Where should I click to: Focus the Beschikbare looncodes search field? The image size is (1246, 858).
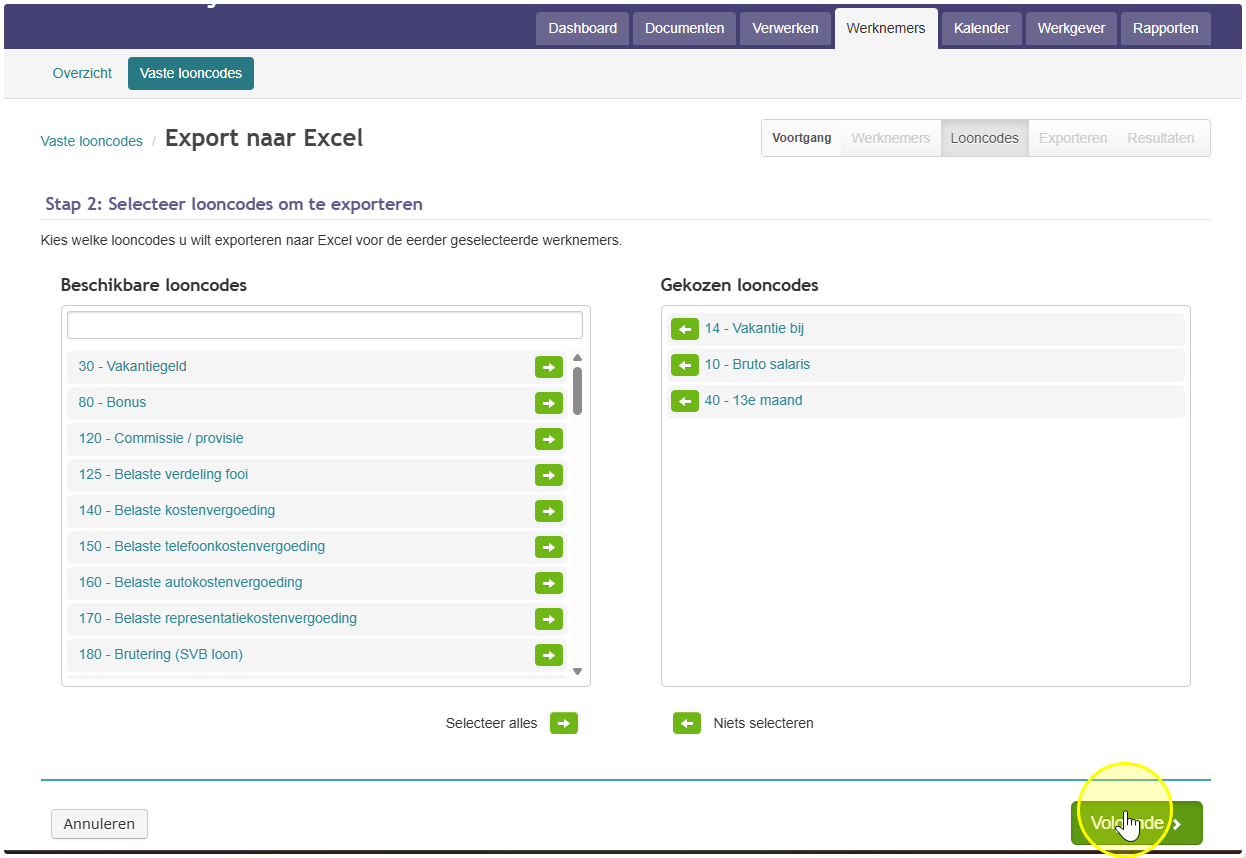[325, 325]
